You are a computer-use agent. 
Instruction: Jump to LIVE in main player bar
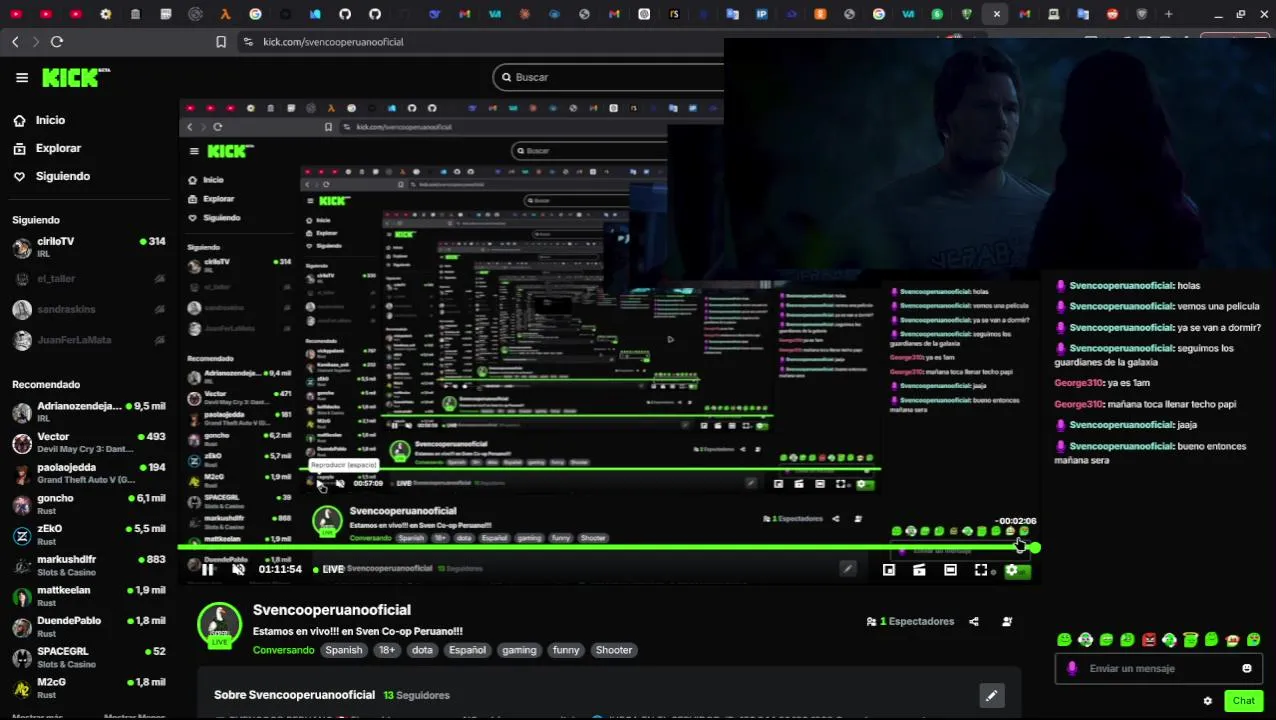click(329, 569)
